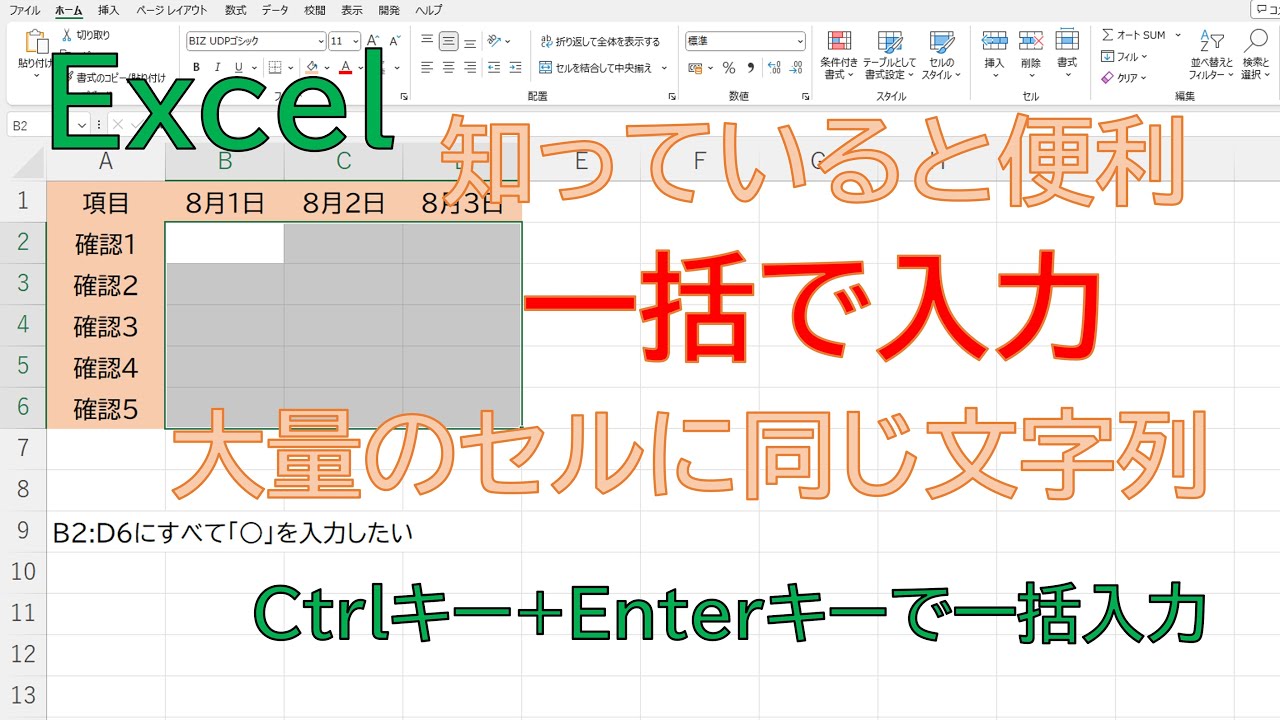Switch to 挿入 (Insert) tab
Viewport: 1280px width, 720px height.
point(108,10)
